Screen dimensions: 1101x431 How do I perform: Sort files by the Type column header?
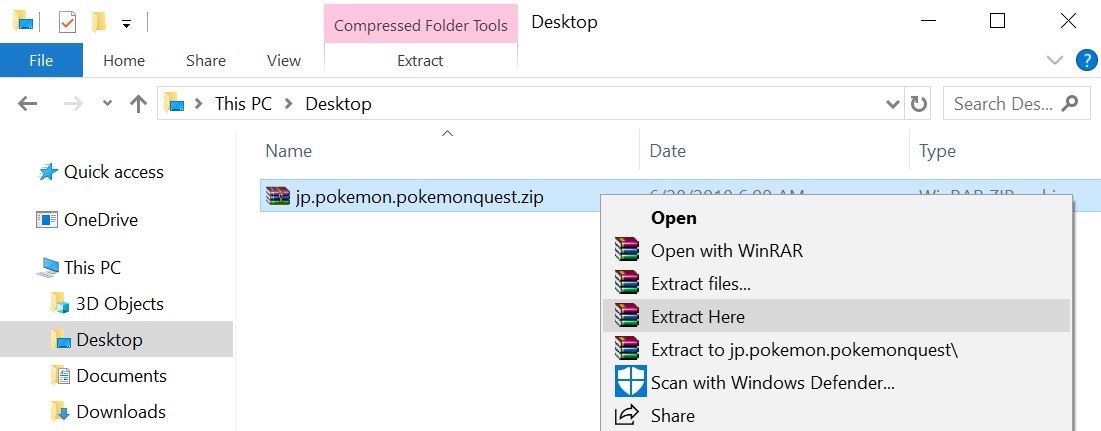point(937,151)
